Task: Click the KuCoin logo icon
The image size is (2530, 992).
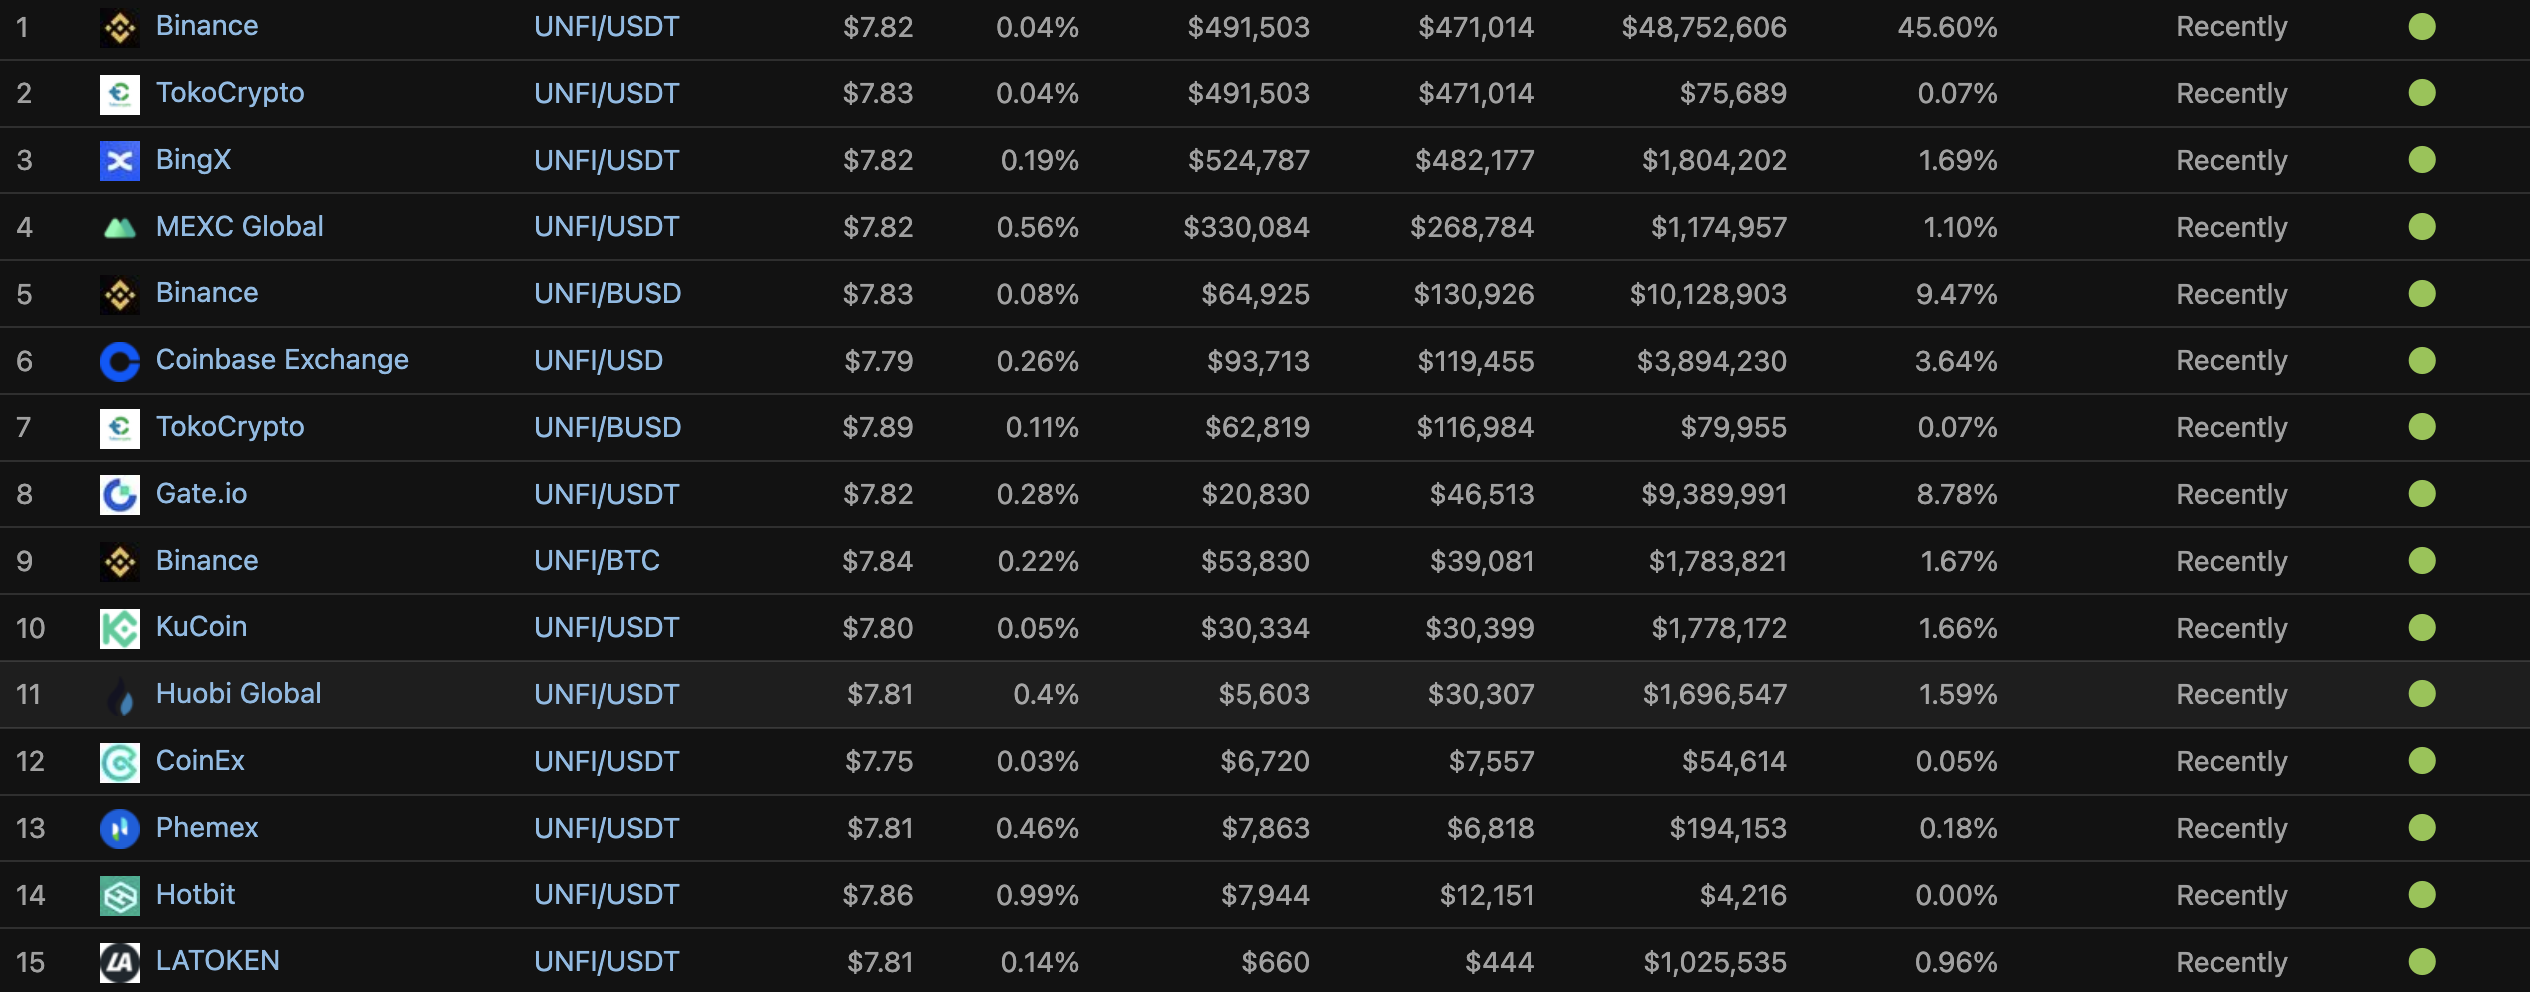Action: pyautogui.click(x=120, y=629)
